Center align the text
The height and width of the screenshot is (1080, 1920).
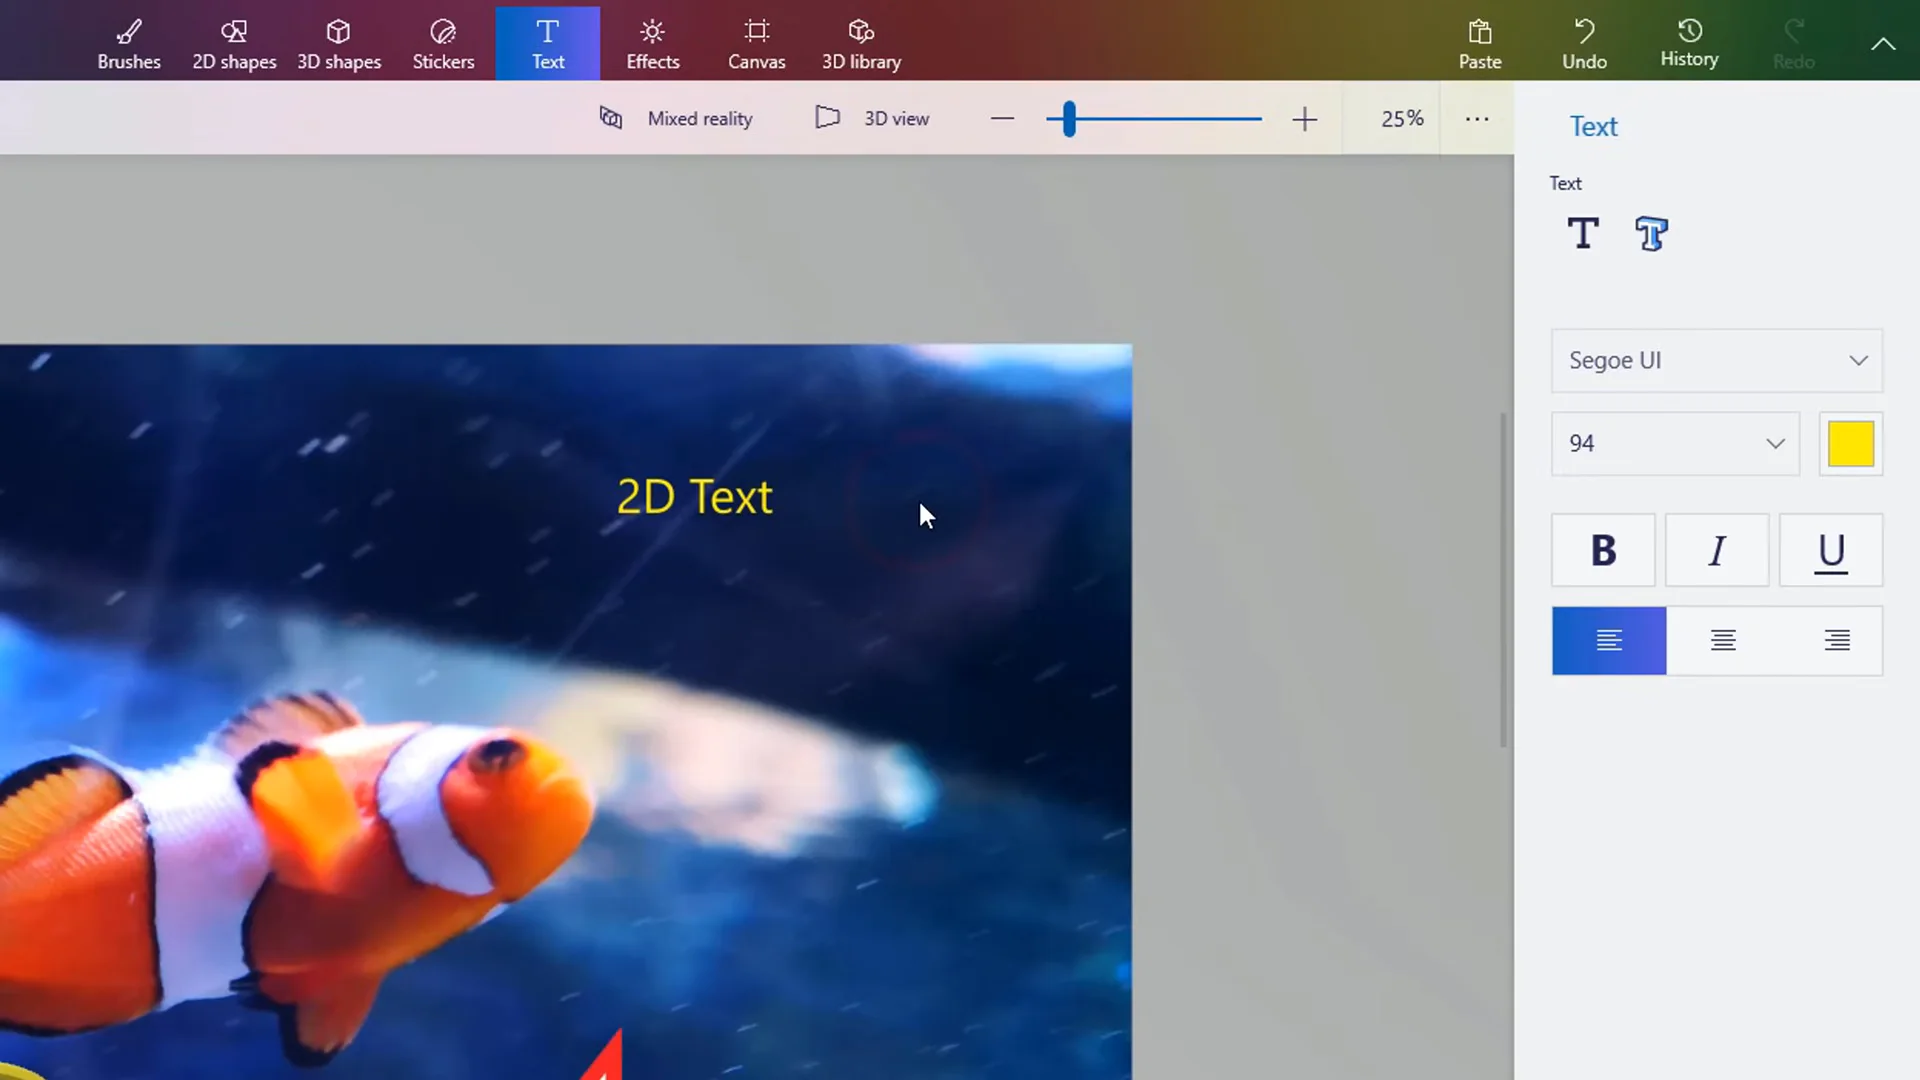[1723, 641]
